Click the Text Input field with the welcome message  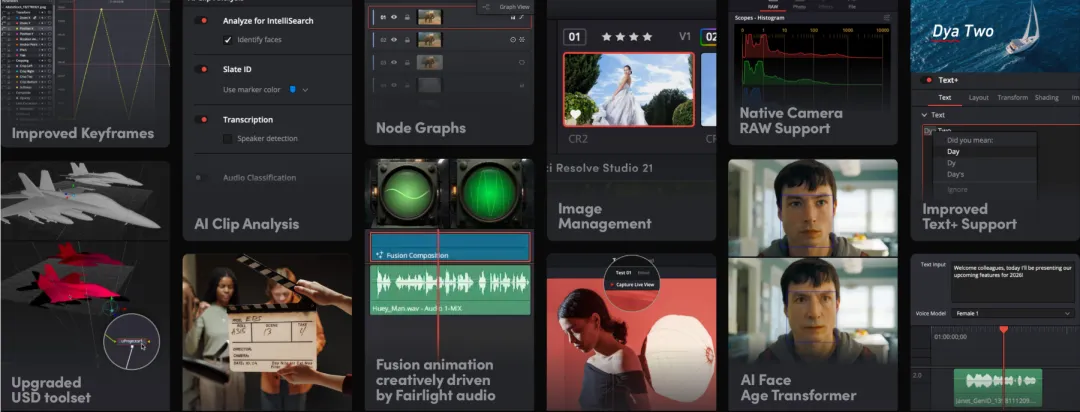click(1012, 281)
